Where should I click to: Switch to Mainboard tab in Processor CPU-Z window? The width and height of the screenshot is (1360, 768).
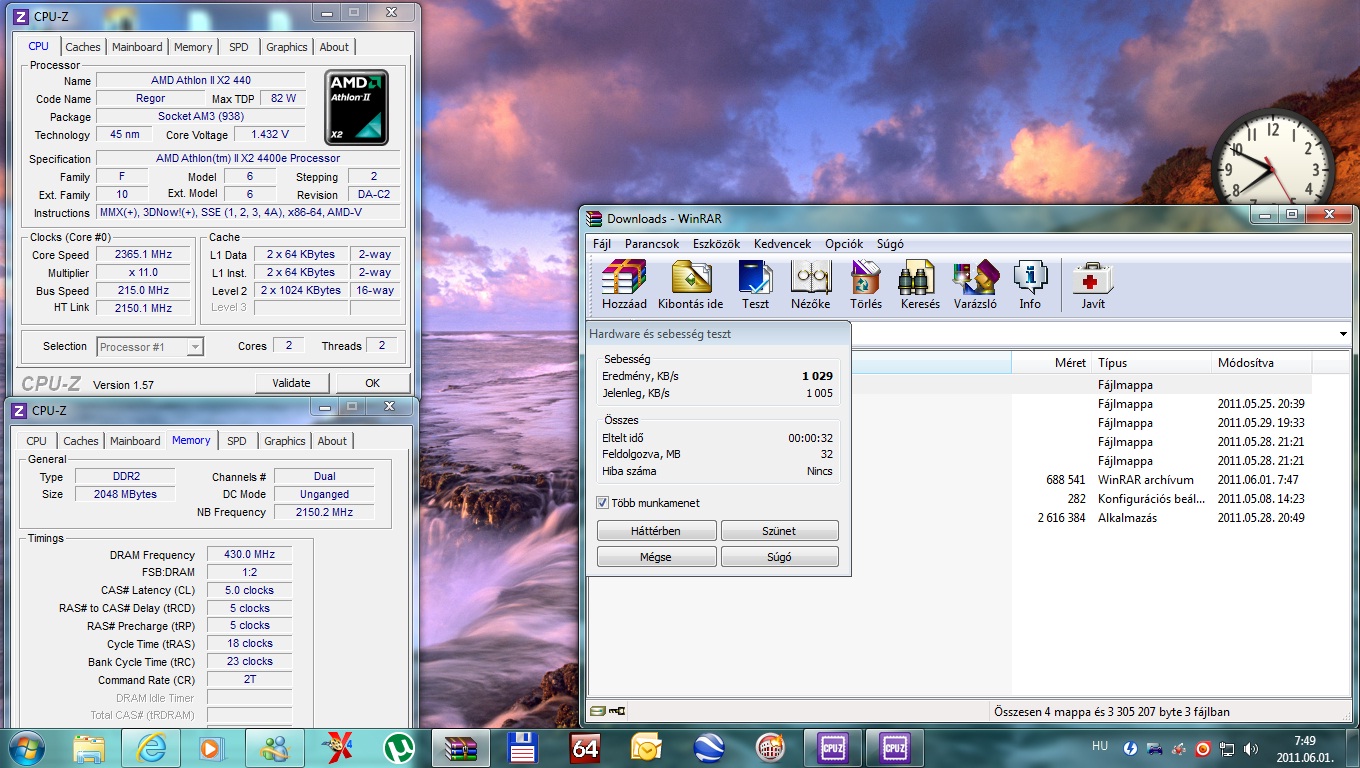(137, 47)
